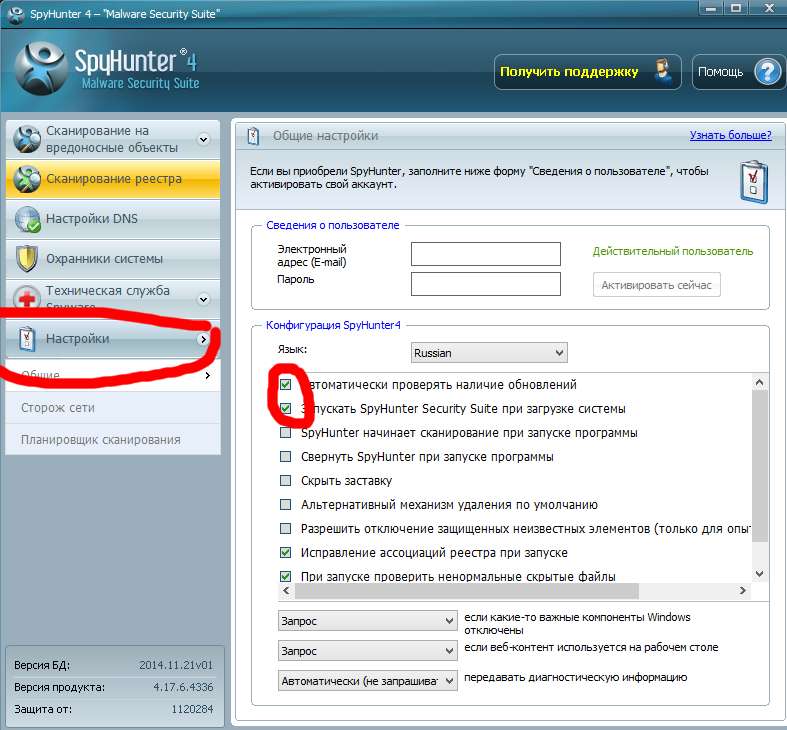Viewport: 787px width, 730px height.
Task: Enable Разрешить отключение защищенных элементов checkbox
Action: point(286,528)
